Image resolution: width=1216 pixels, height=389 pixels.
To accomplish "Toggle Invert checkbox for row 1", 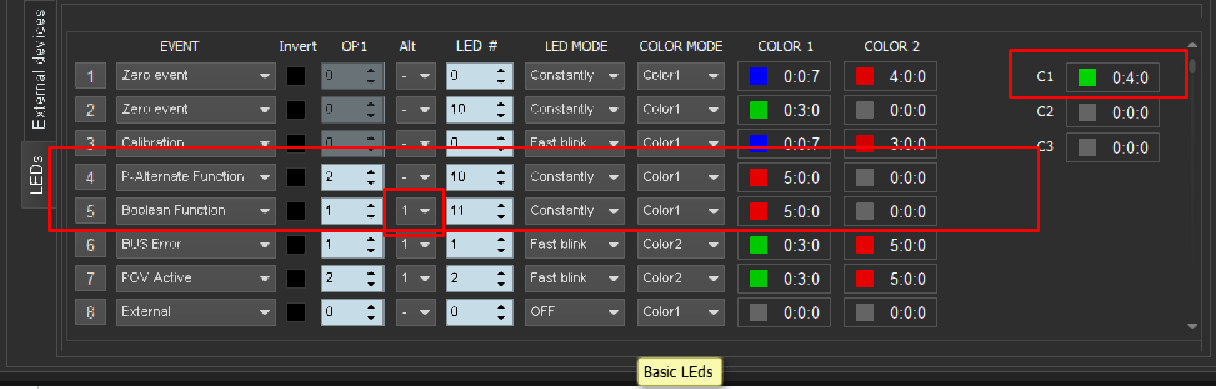I will [297, 75].
